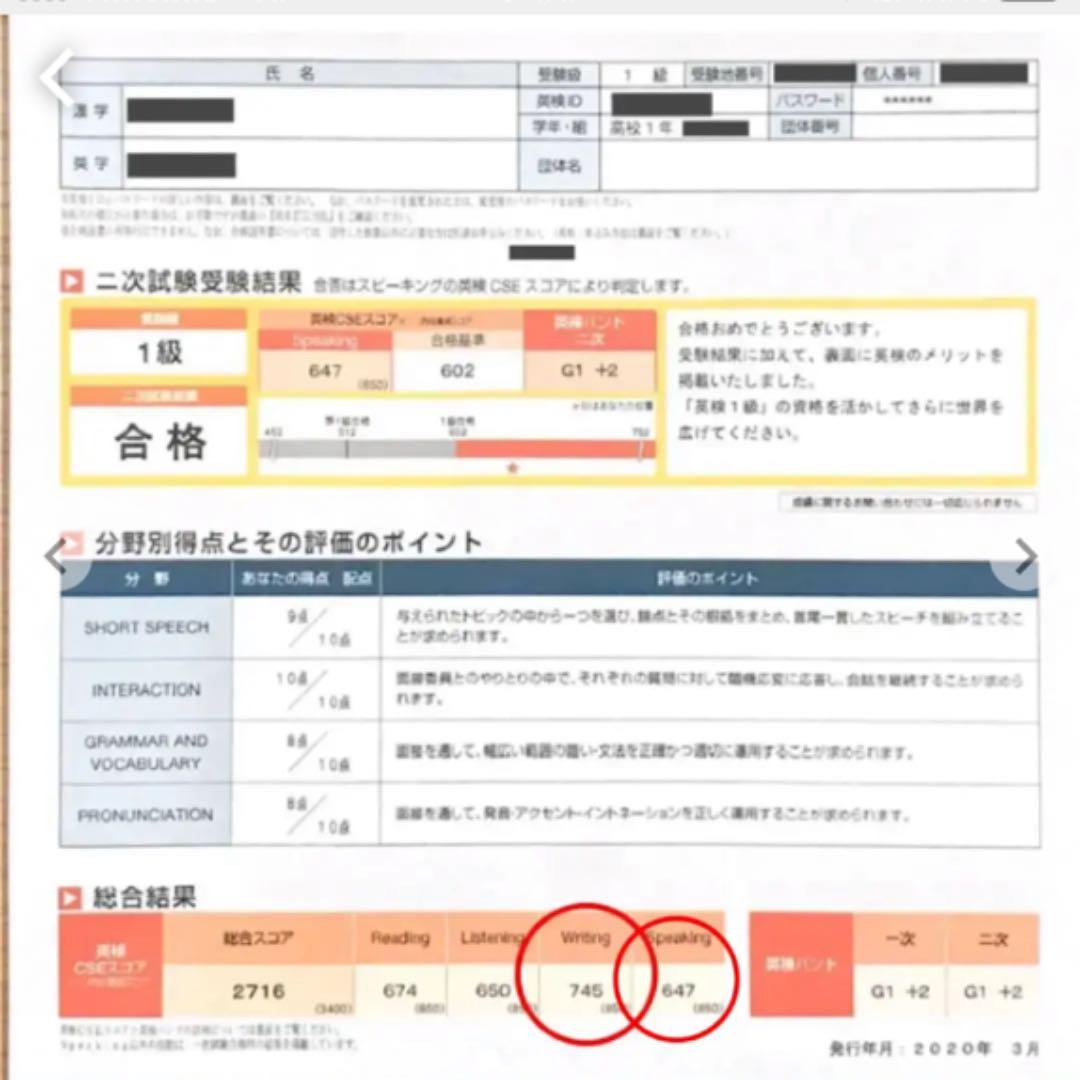Go back with the top-left arrow
Viewport: 1080px width, 1080px height.
(x=56, y=77)
